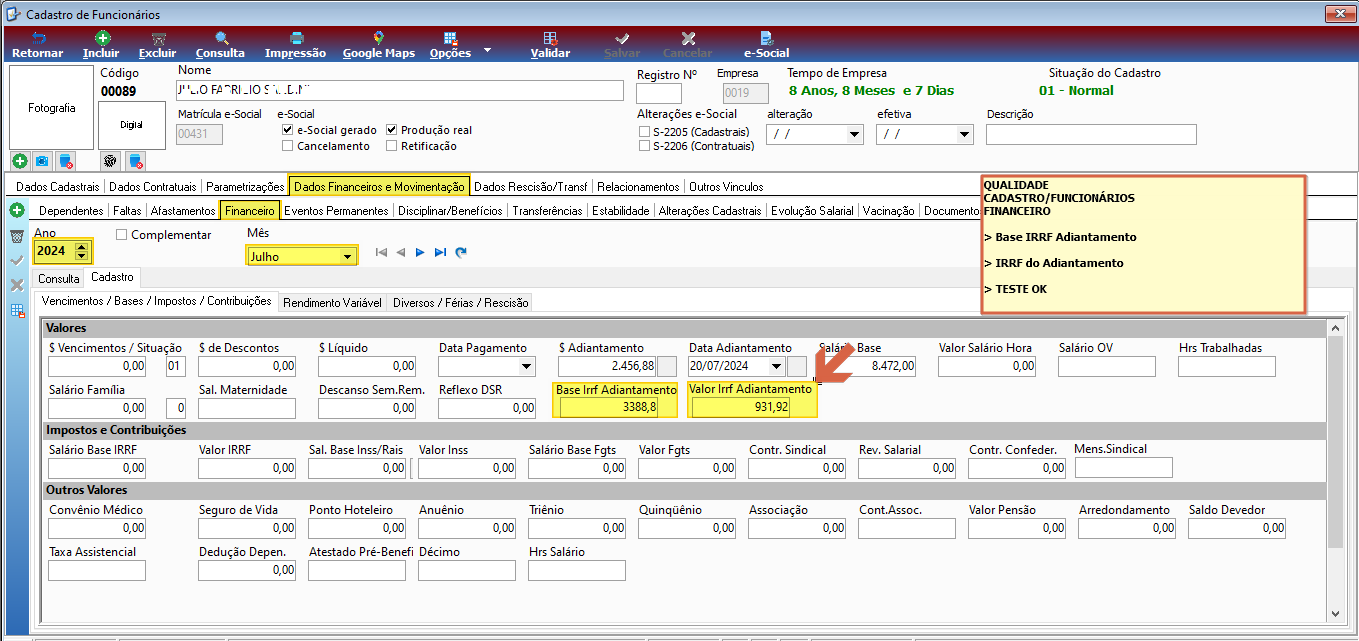Click the Fotografia photo placeholder
The image size is (1359, 641).
[x=51, y=108]
